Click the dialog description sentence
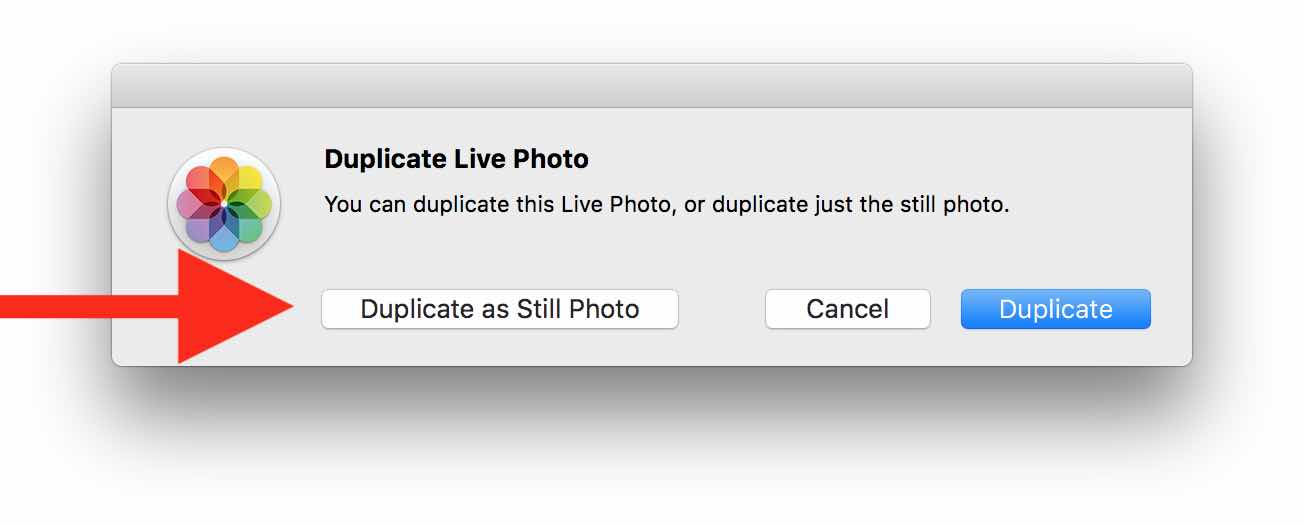 point(666,205)
